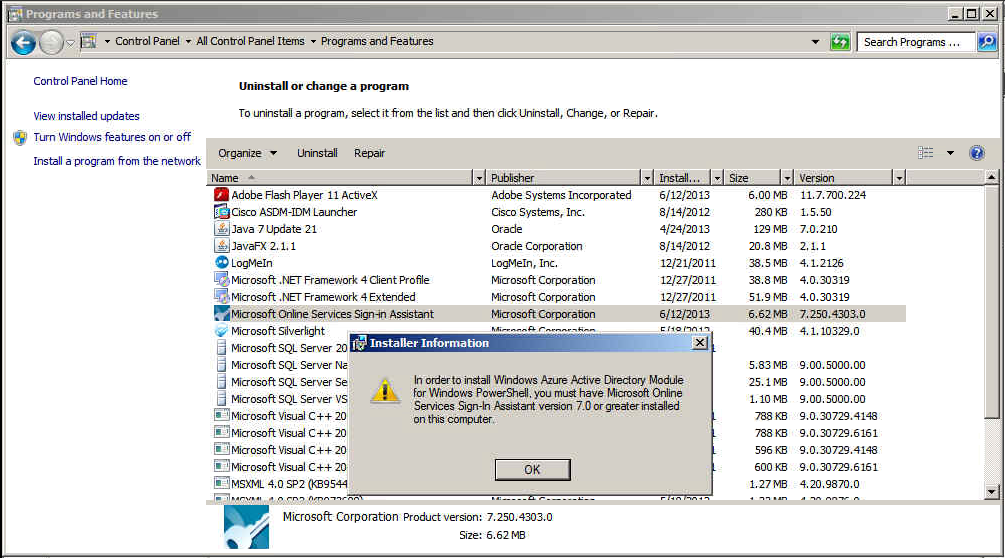Open the Organize menu
1005x558 pixels.
247,153
